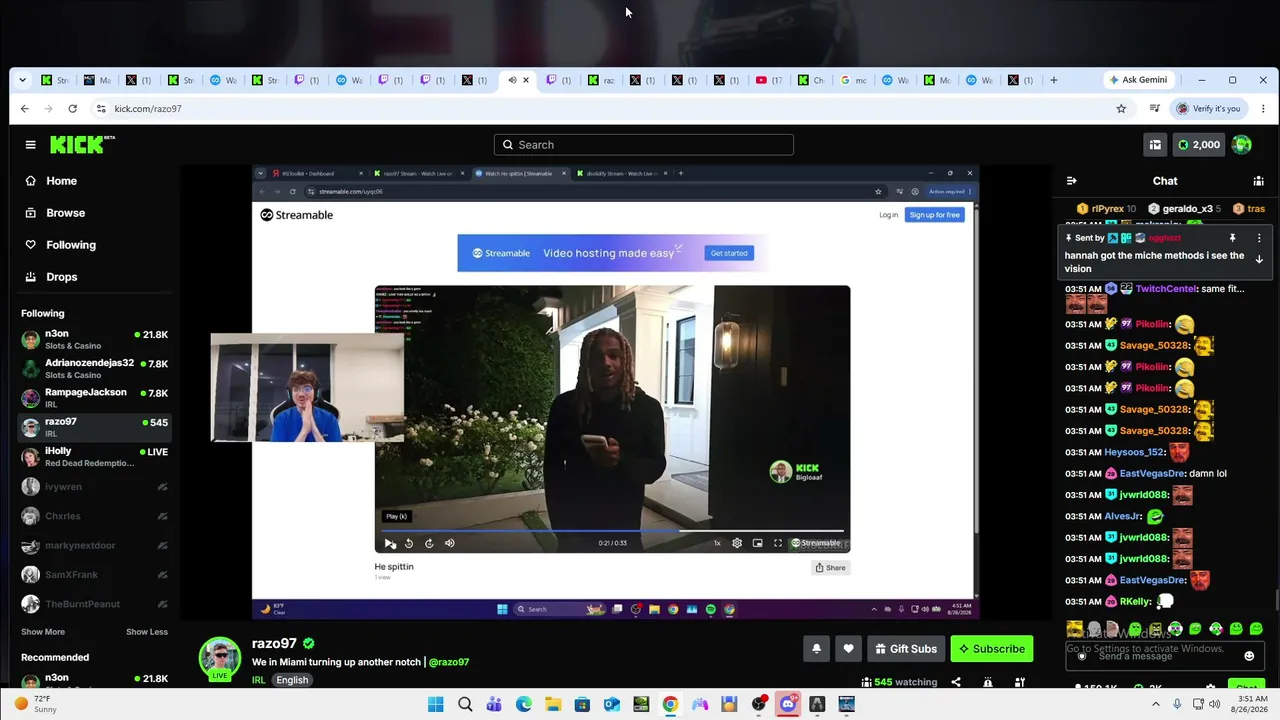Screen dimensions: 1280x720
Task: Unpin the pinned chat message
Action: click(x=1232, y=238)
